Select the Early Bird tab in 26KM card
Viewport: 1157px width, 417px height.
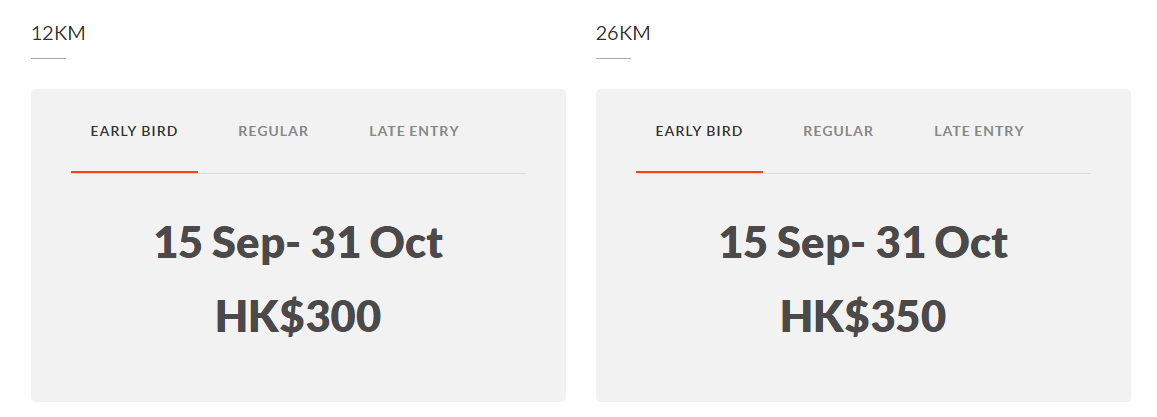pyautogui.click(x=699, y=131)
